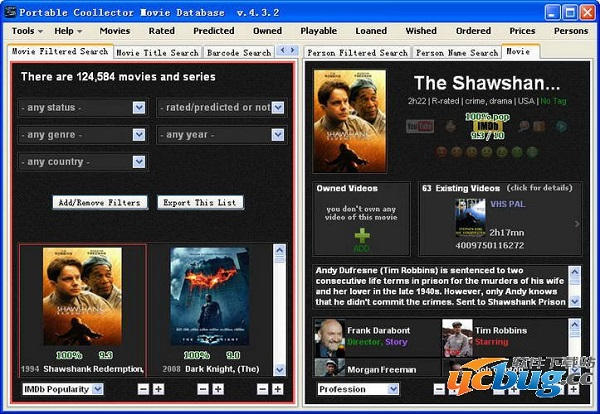Select The Dark Knight poster

(209, 297)
